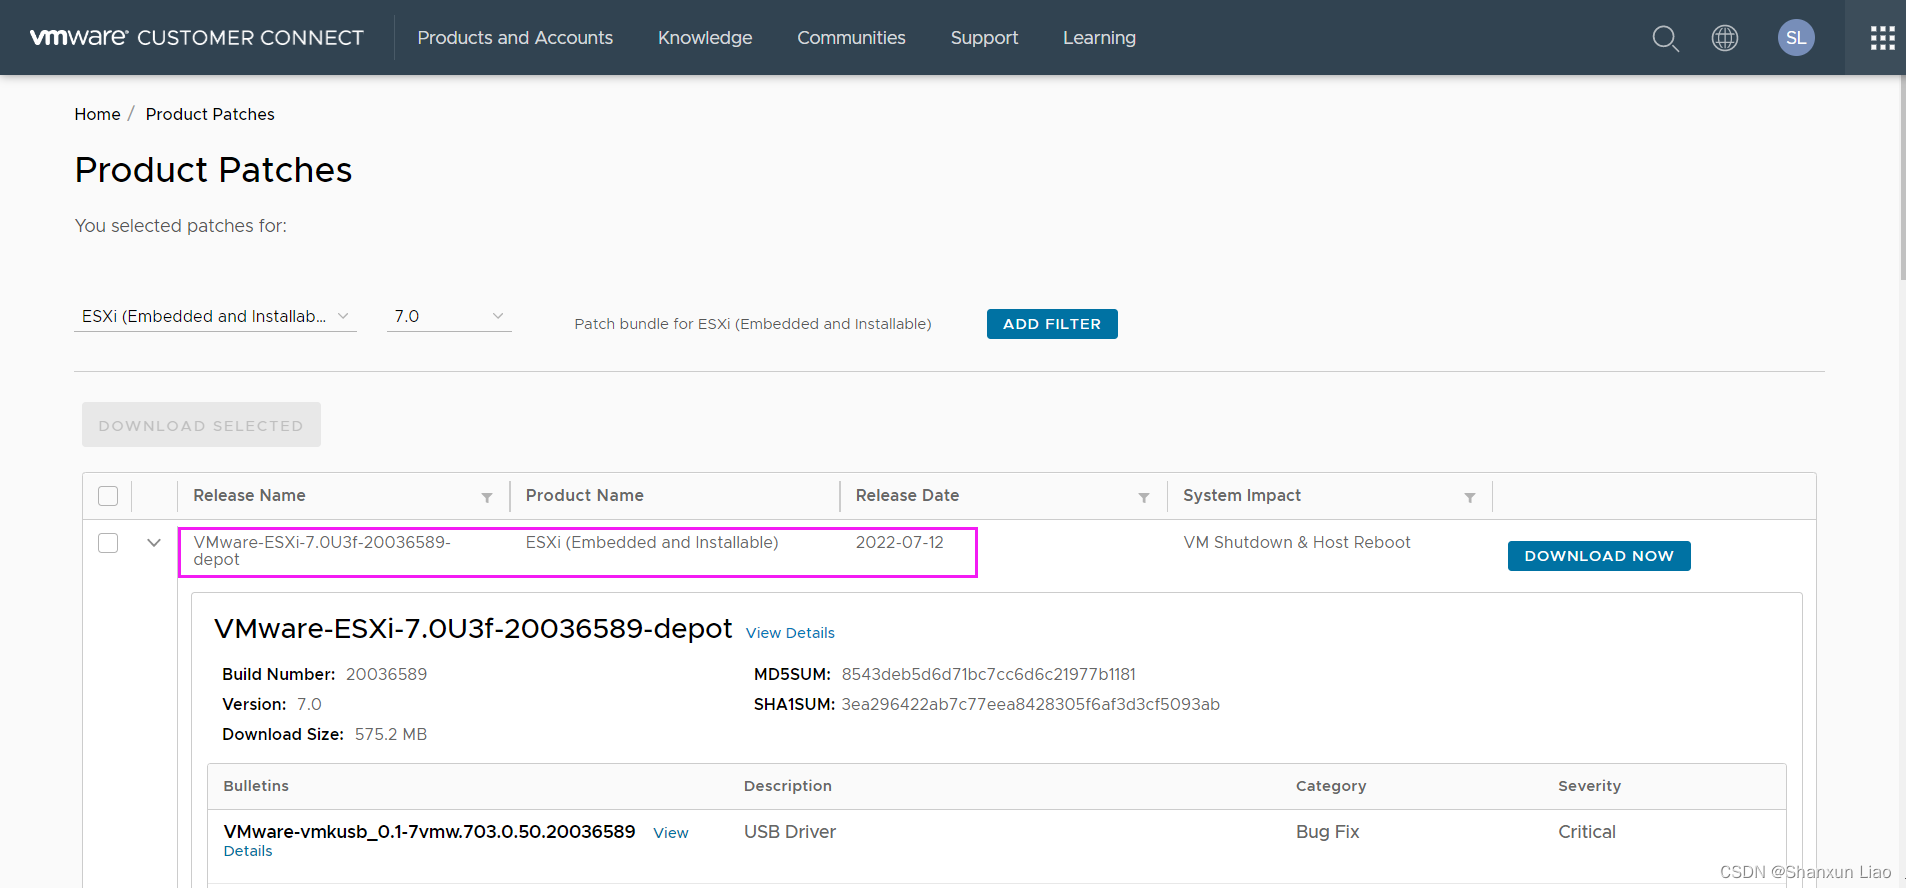Tick the select-all checkbox in table header
The image size is (1906, 888).
tap(108, 496)
